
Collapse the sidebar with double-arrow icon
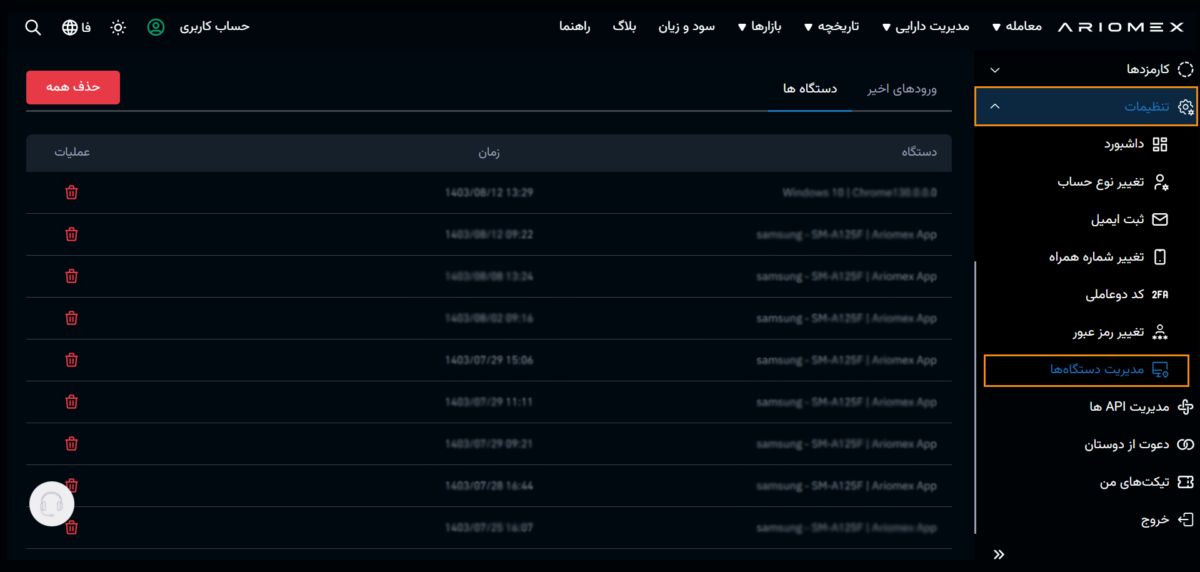coord(998,554)
